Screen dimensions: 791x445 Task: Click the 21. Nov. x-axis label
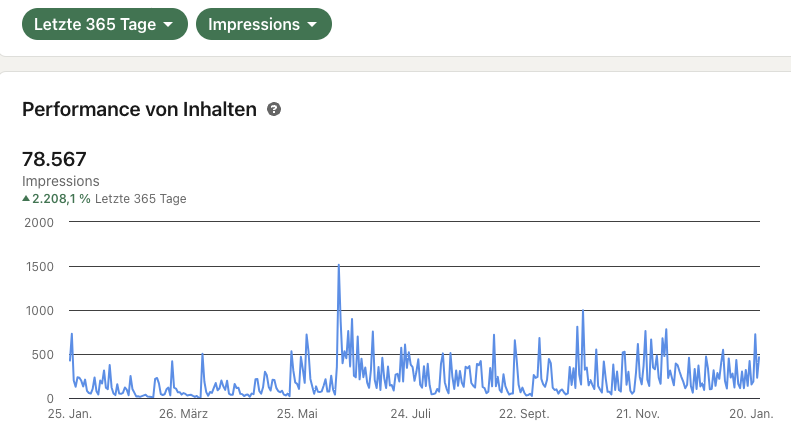coord(638,414)
